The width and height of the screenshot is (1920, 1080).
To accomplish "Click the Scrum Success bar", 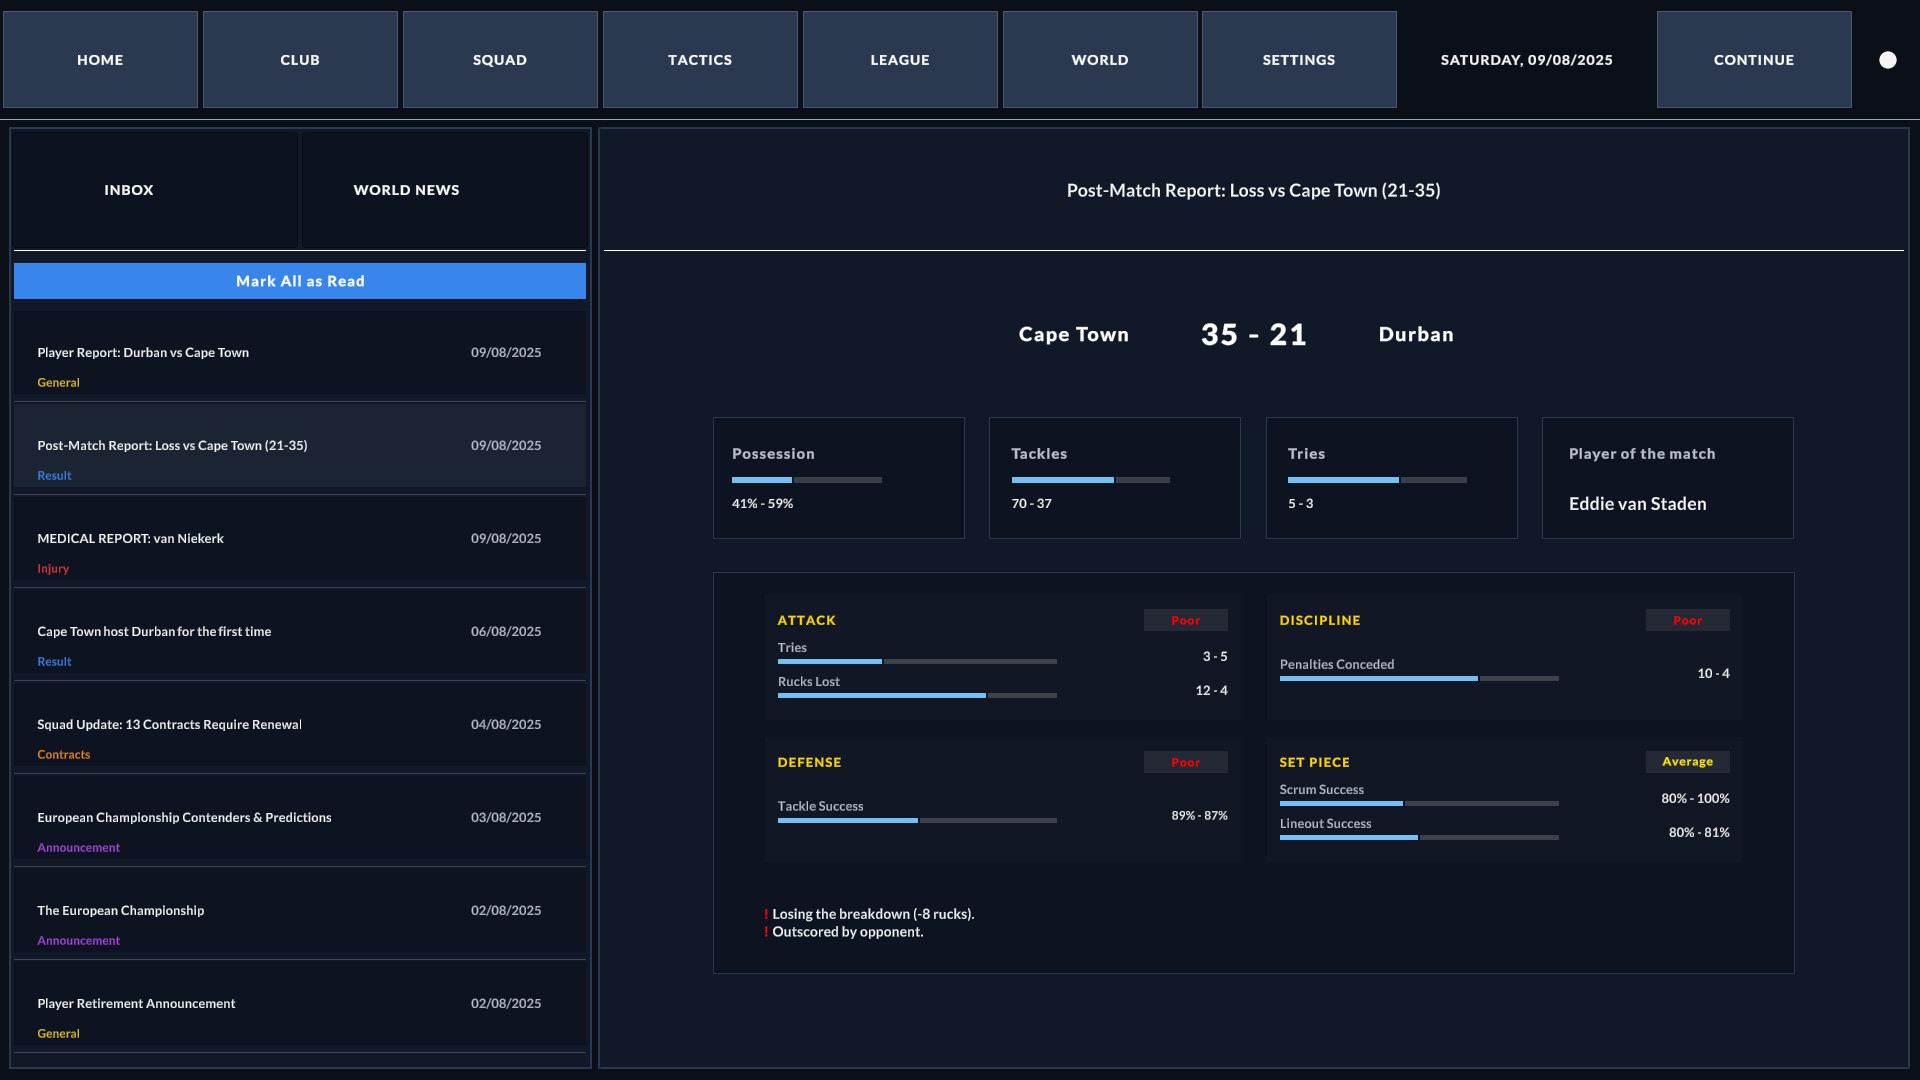I will (x=1419, y=803).
